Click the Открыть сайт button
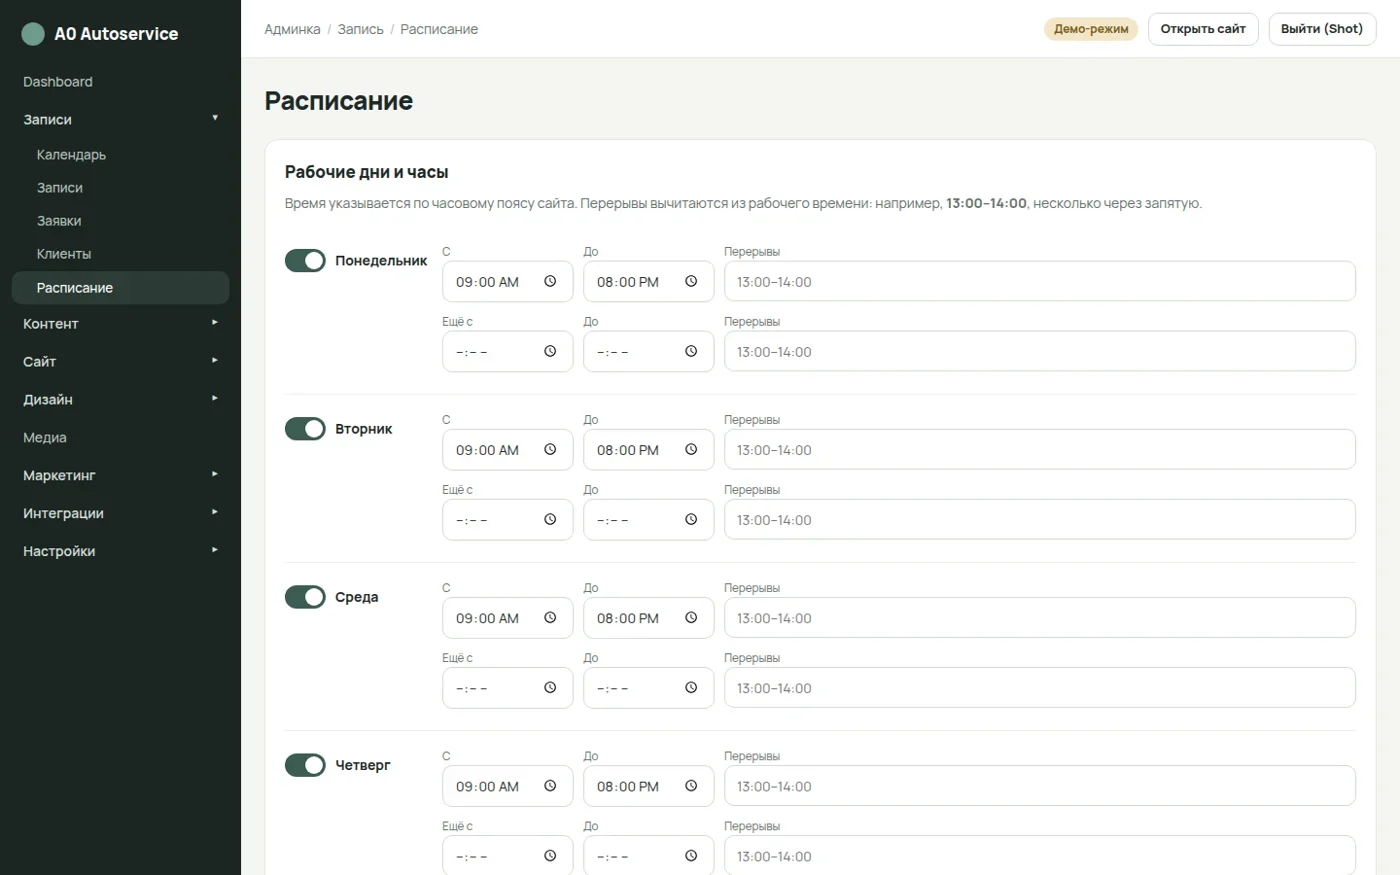Image resolution: width=1400 pixels, height=875 pixels. click(1203, 29)
